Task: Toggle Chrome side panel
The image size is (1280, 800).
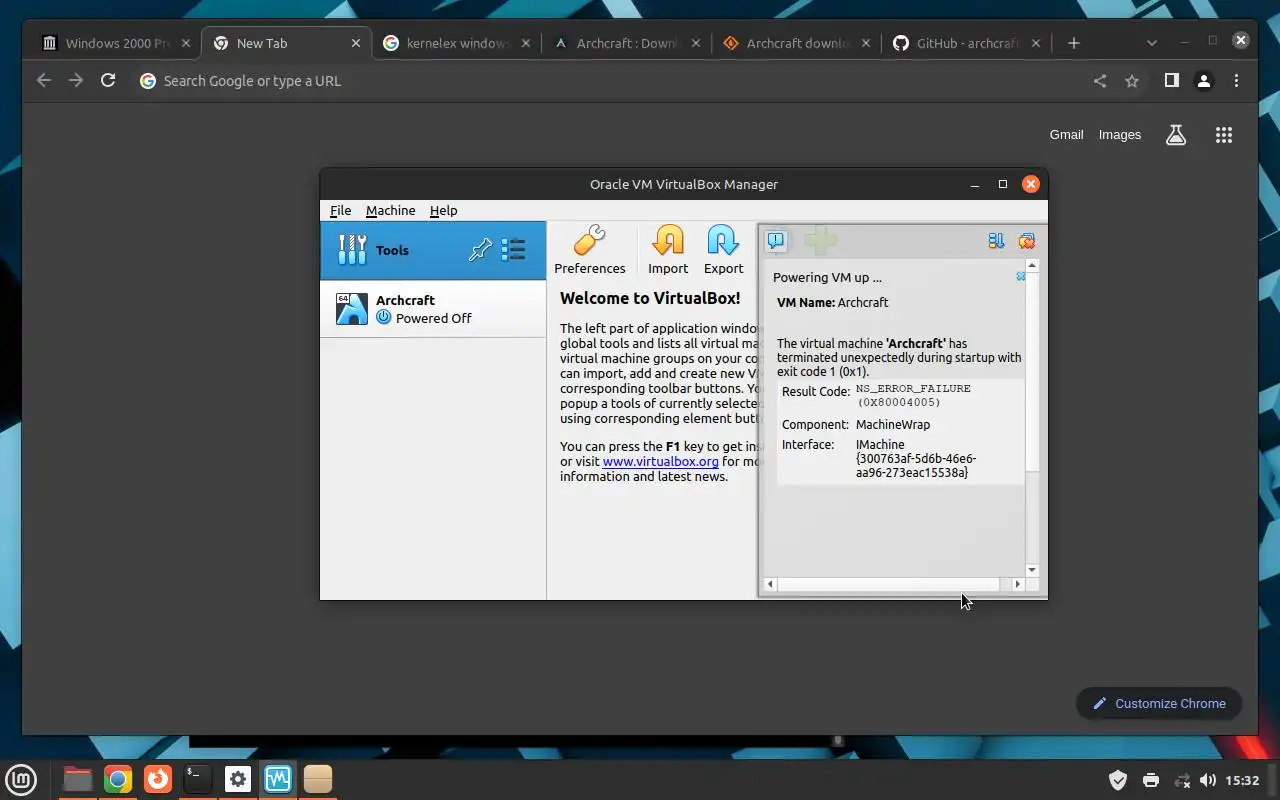Action: (x=1171, y=81)
